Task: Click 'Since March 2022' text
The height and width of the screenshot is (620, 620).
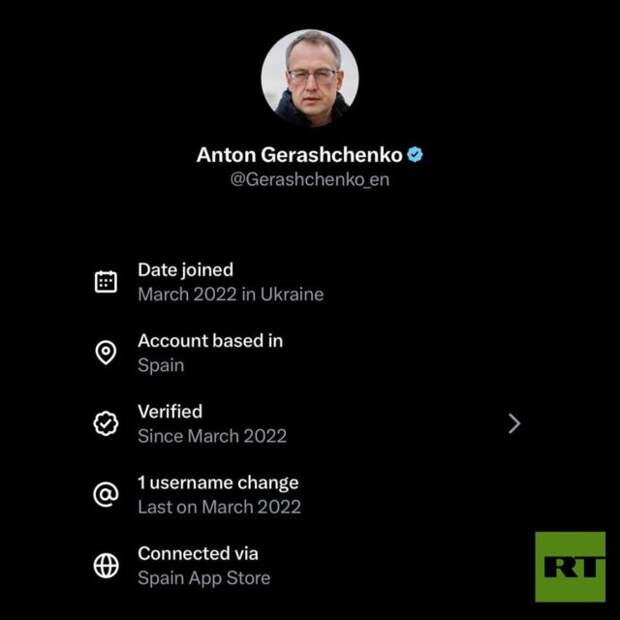Action: tap(212, 436)
